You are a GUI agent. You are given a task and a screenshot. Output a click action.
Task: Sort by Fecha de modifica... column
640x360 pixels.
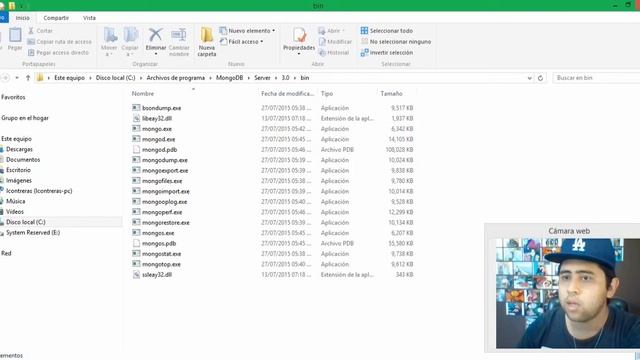coord(287,93)
